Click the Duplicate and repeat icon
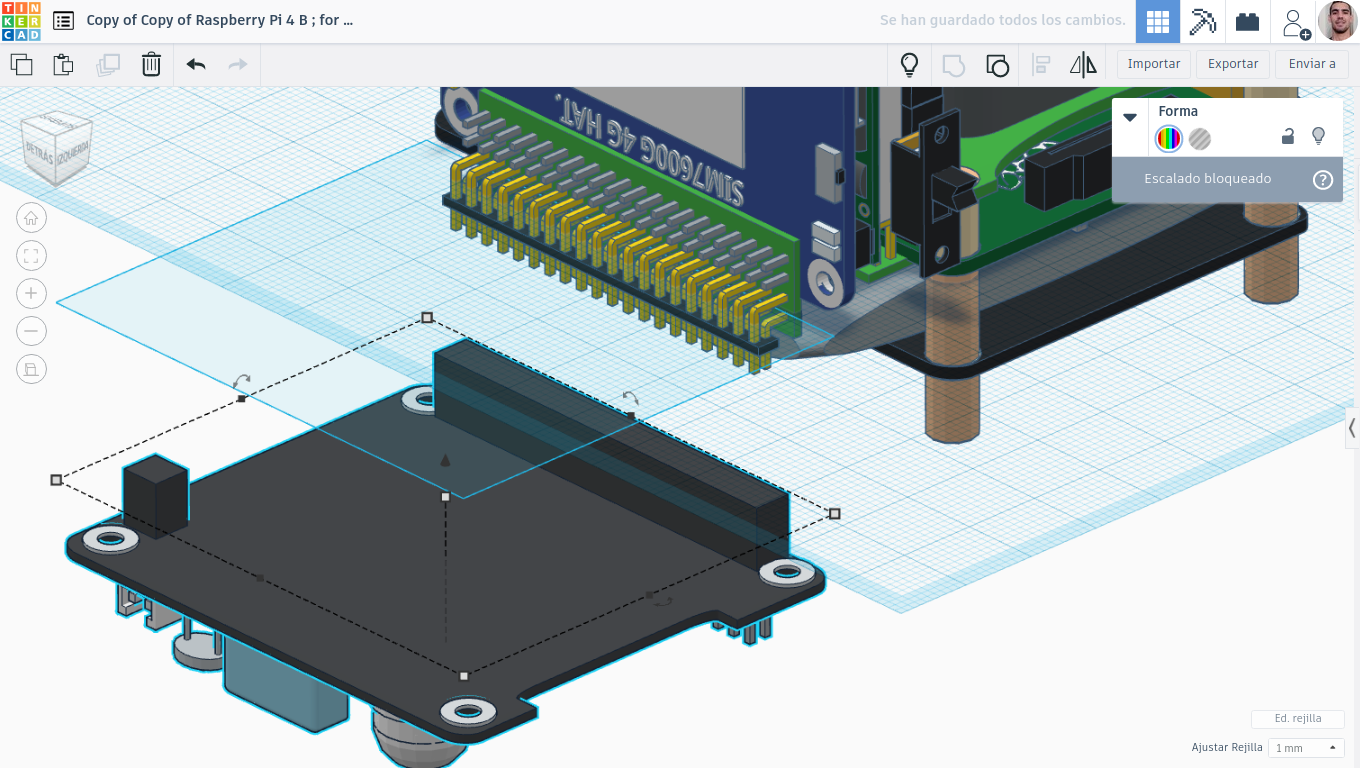Viewport: 1360px width, 768px height. coord(108,65)
